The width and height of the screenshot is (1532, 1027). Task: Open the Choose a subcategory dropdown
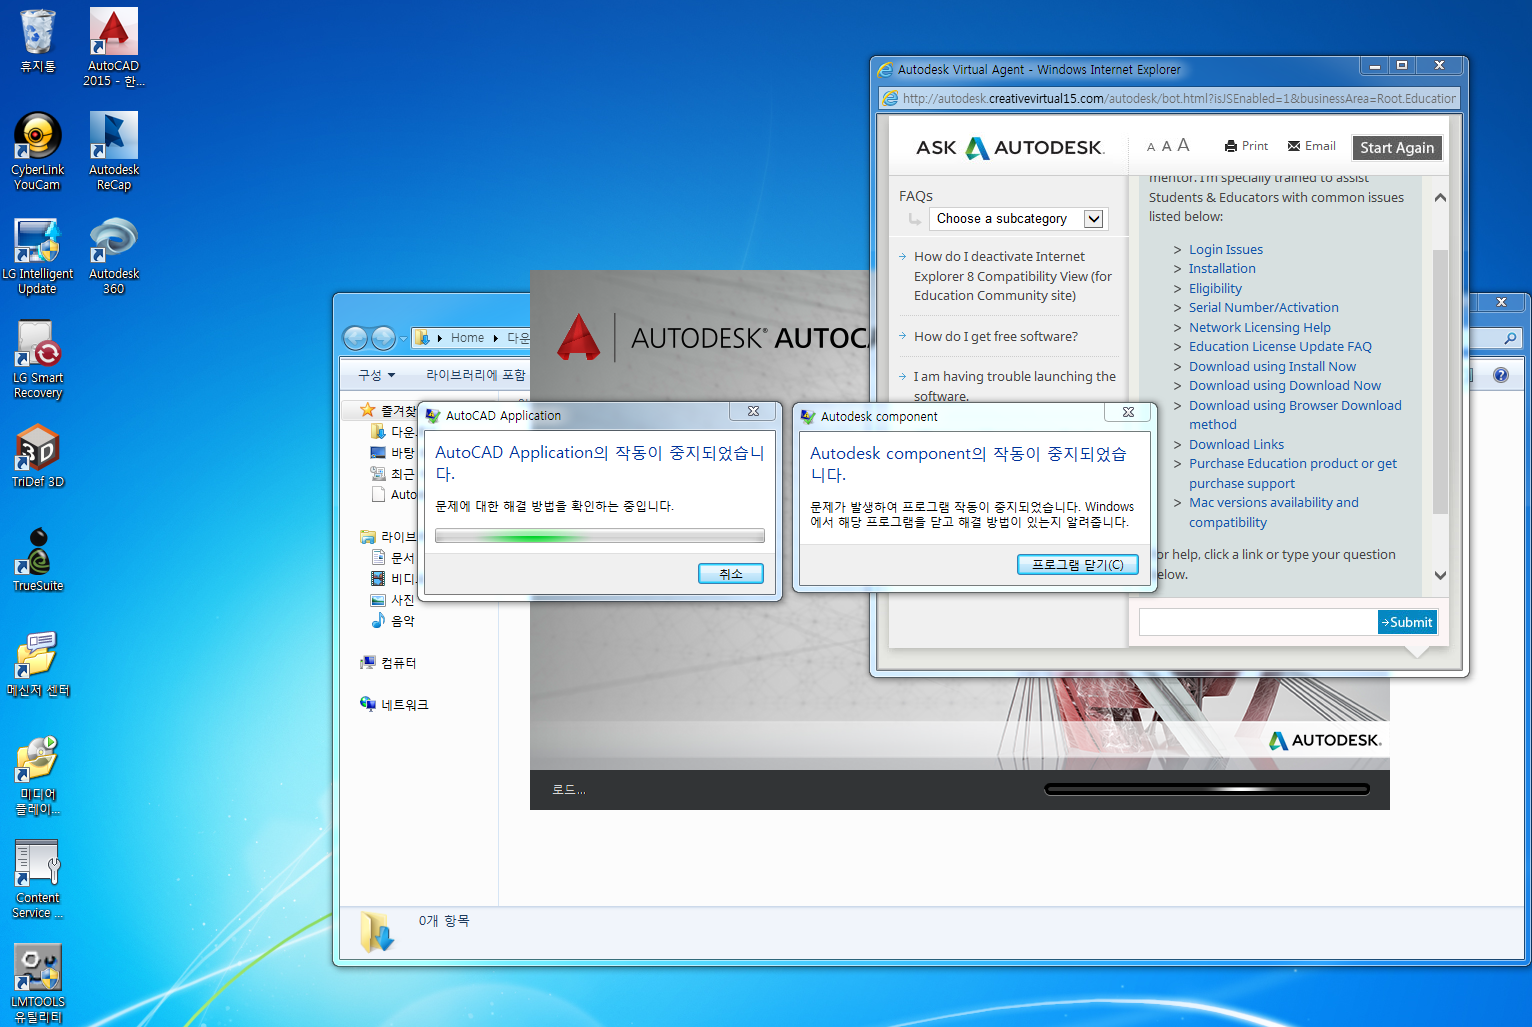(1017, 219)
